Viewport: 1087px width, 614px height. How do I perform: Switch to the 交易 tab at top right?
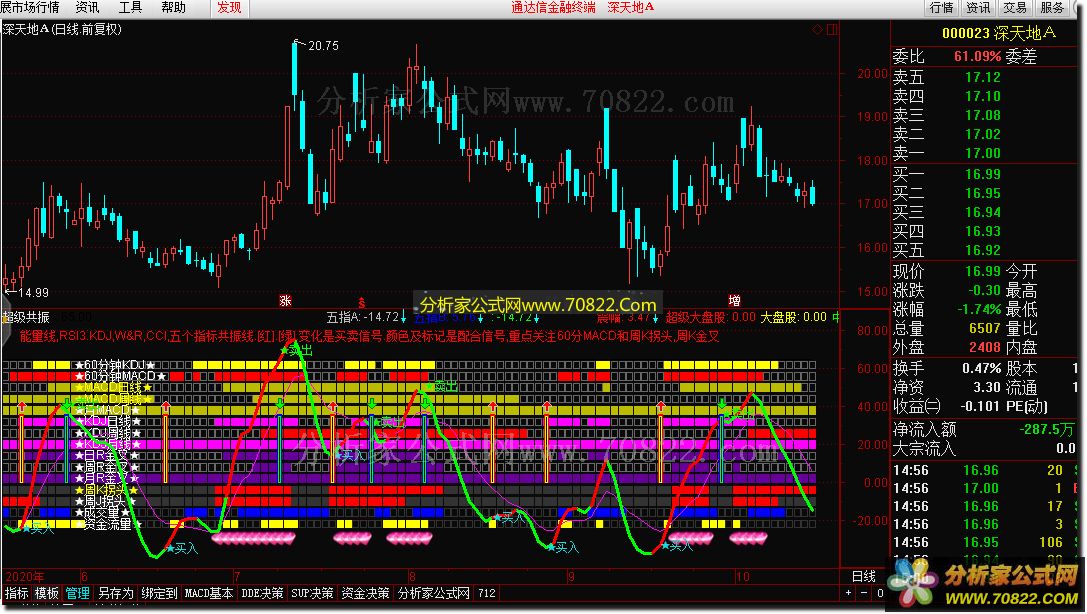[x=1015, y=8]
